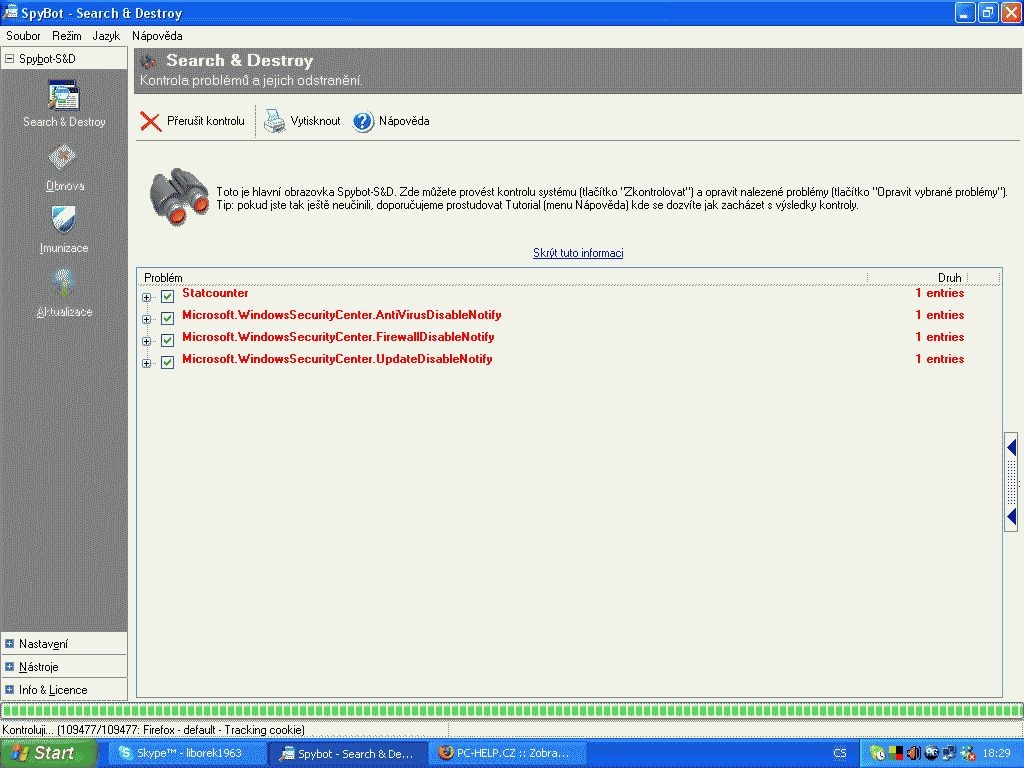Click the Windows Start button
The width and height of the screenshot is (1024, 768).
[48, 753]
